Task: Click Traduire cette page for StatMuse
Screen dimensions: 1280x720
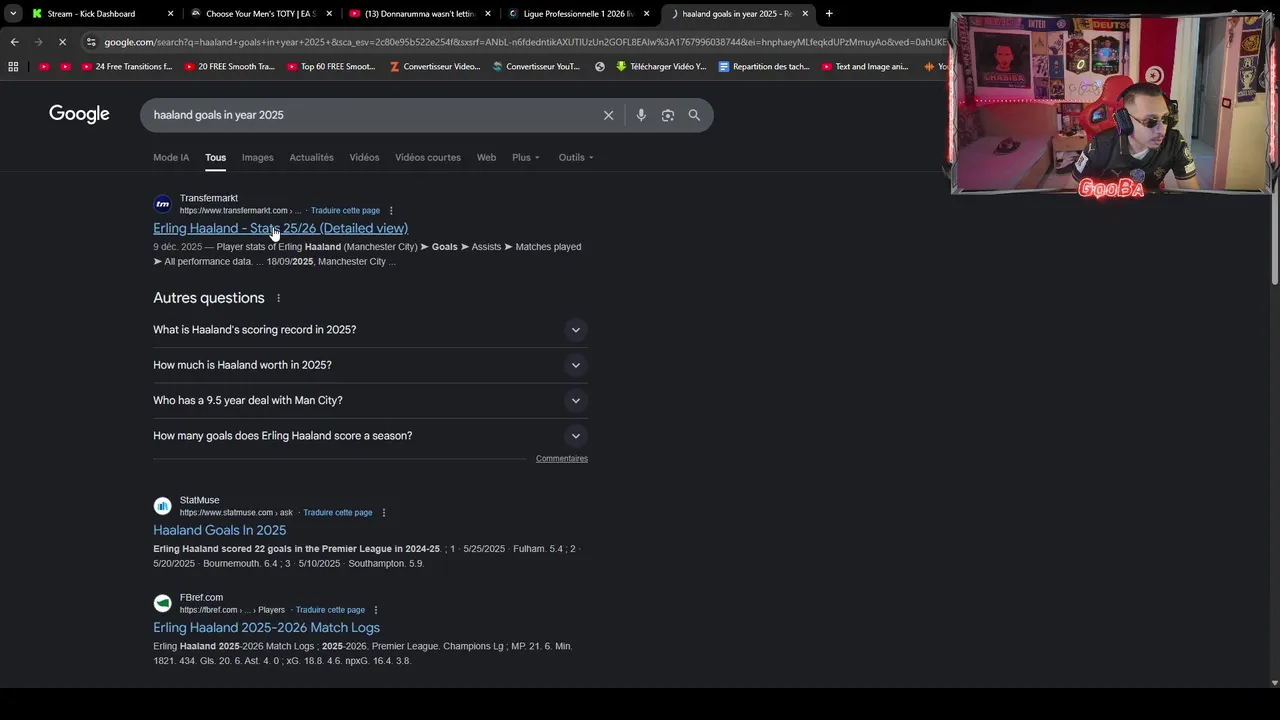Action: click(338, 513)
